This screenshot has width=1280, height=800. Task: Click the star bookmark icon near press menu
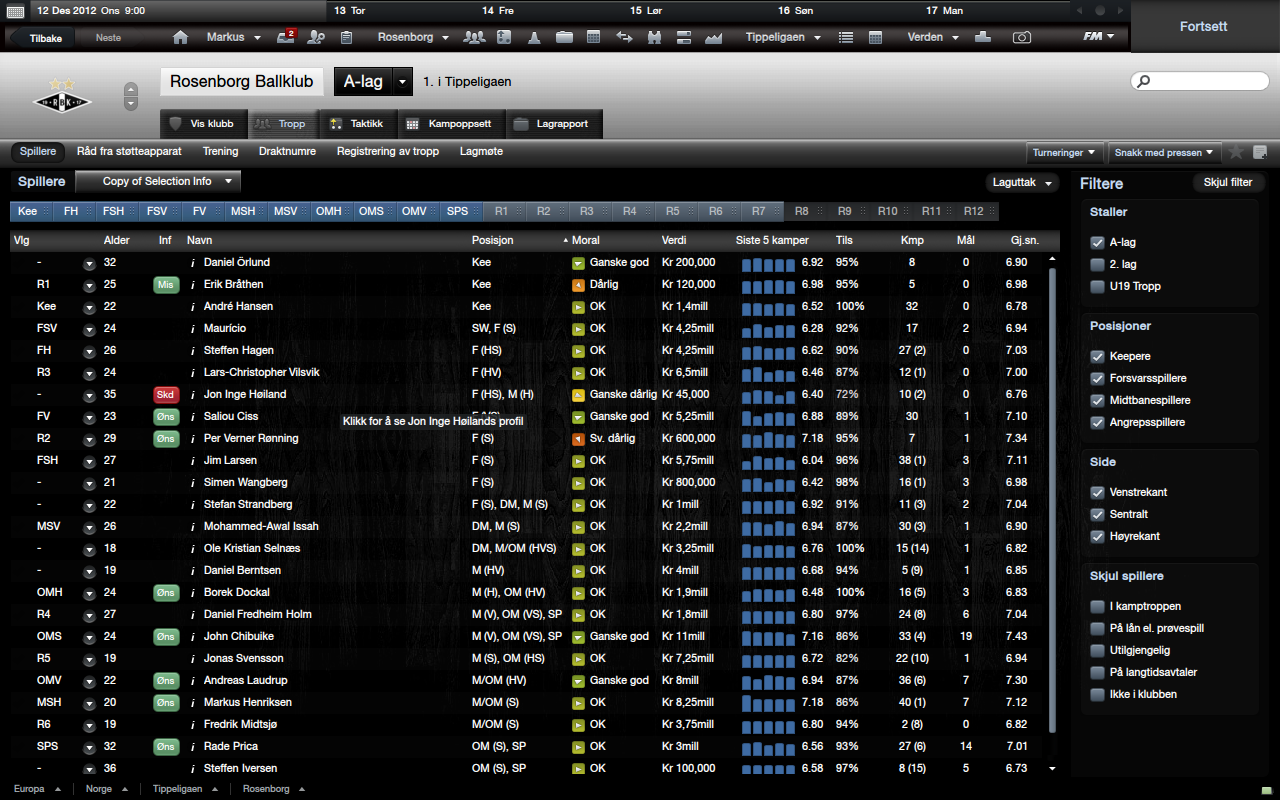pos(1236,152)
